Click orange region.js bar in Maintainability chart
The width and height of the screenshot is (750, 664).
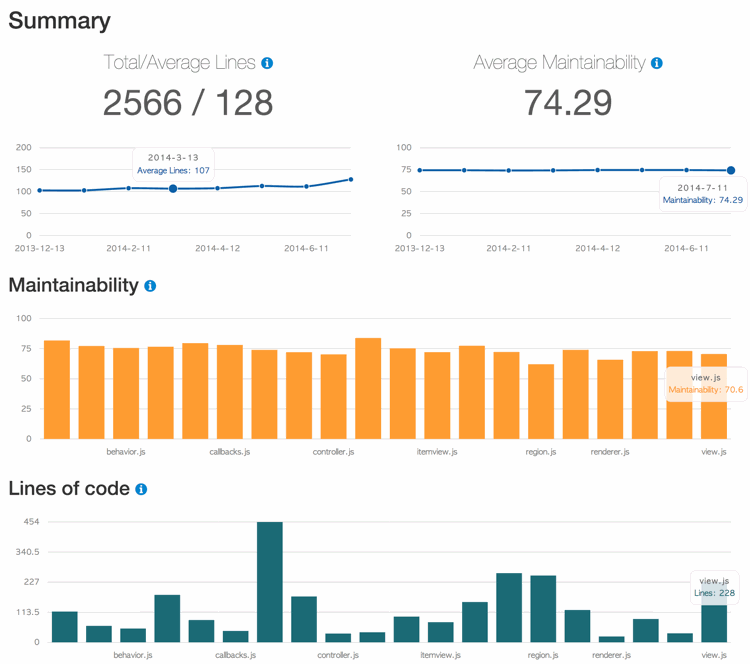(541, 401)
